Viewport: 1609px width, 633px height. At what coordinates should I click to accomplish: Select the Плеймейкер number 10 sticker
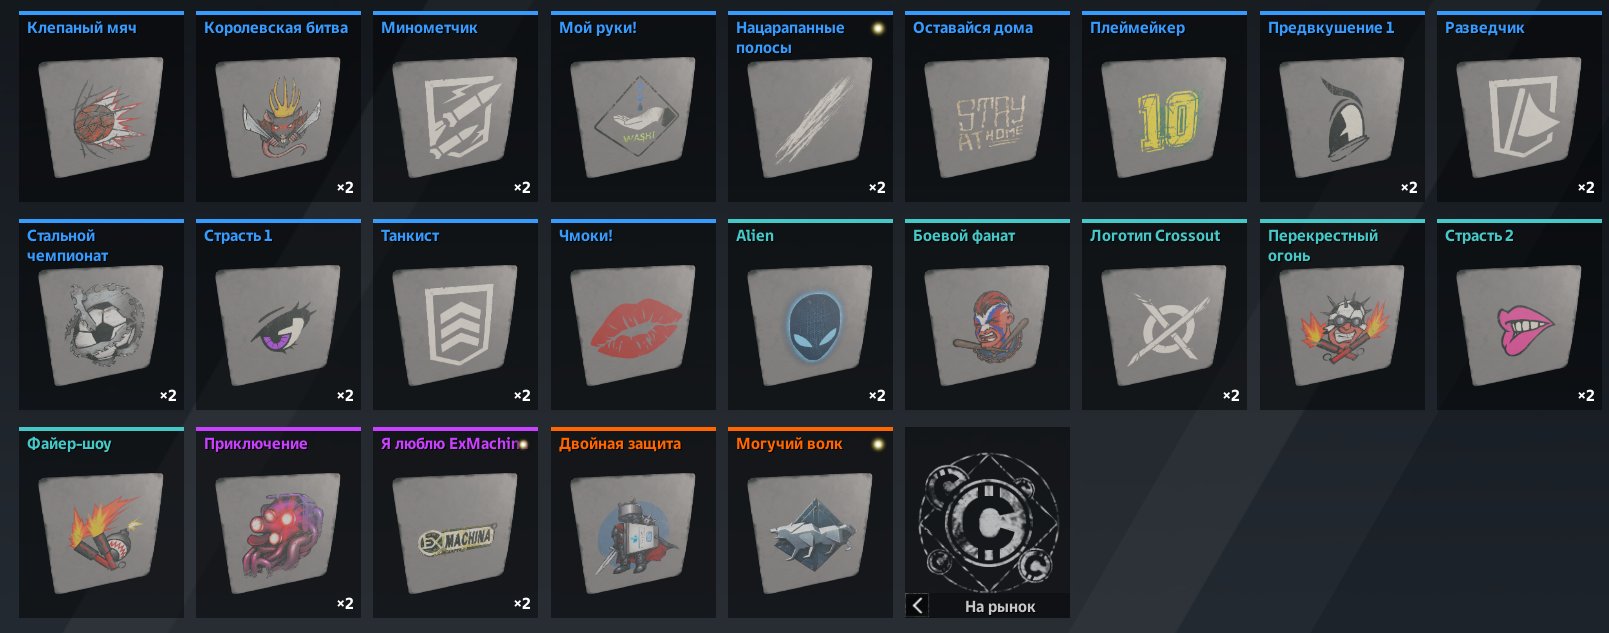[1164, 107]
